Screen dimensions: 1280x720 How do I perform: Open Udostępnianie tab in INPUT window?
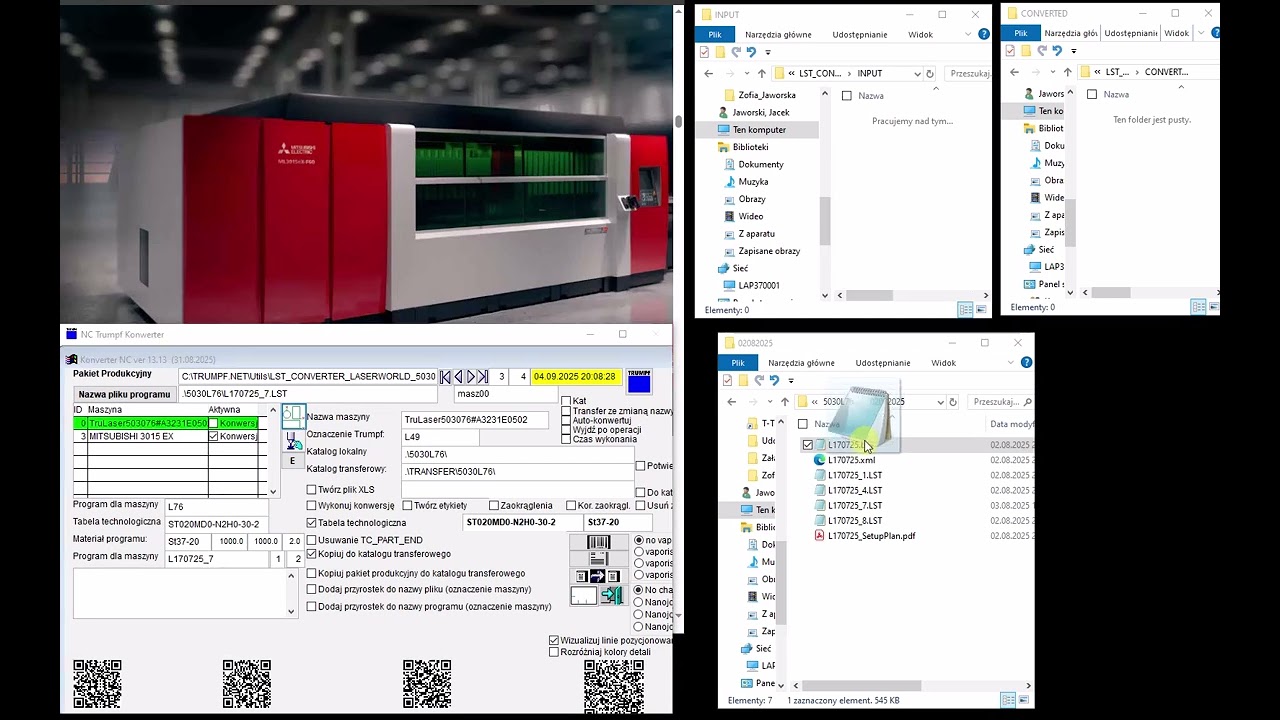pyautogui.click(x=859, y=34)
